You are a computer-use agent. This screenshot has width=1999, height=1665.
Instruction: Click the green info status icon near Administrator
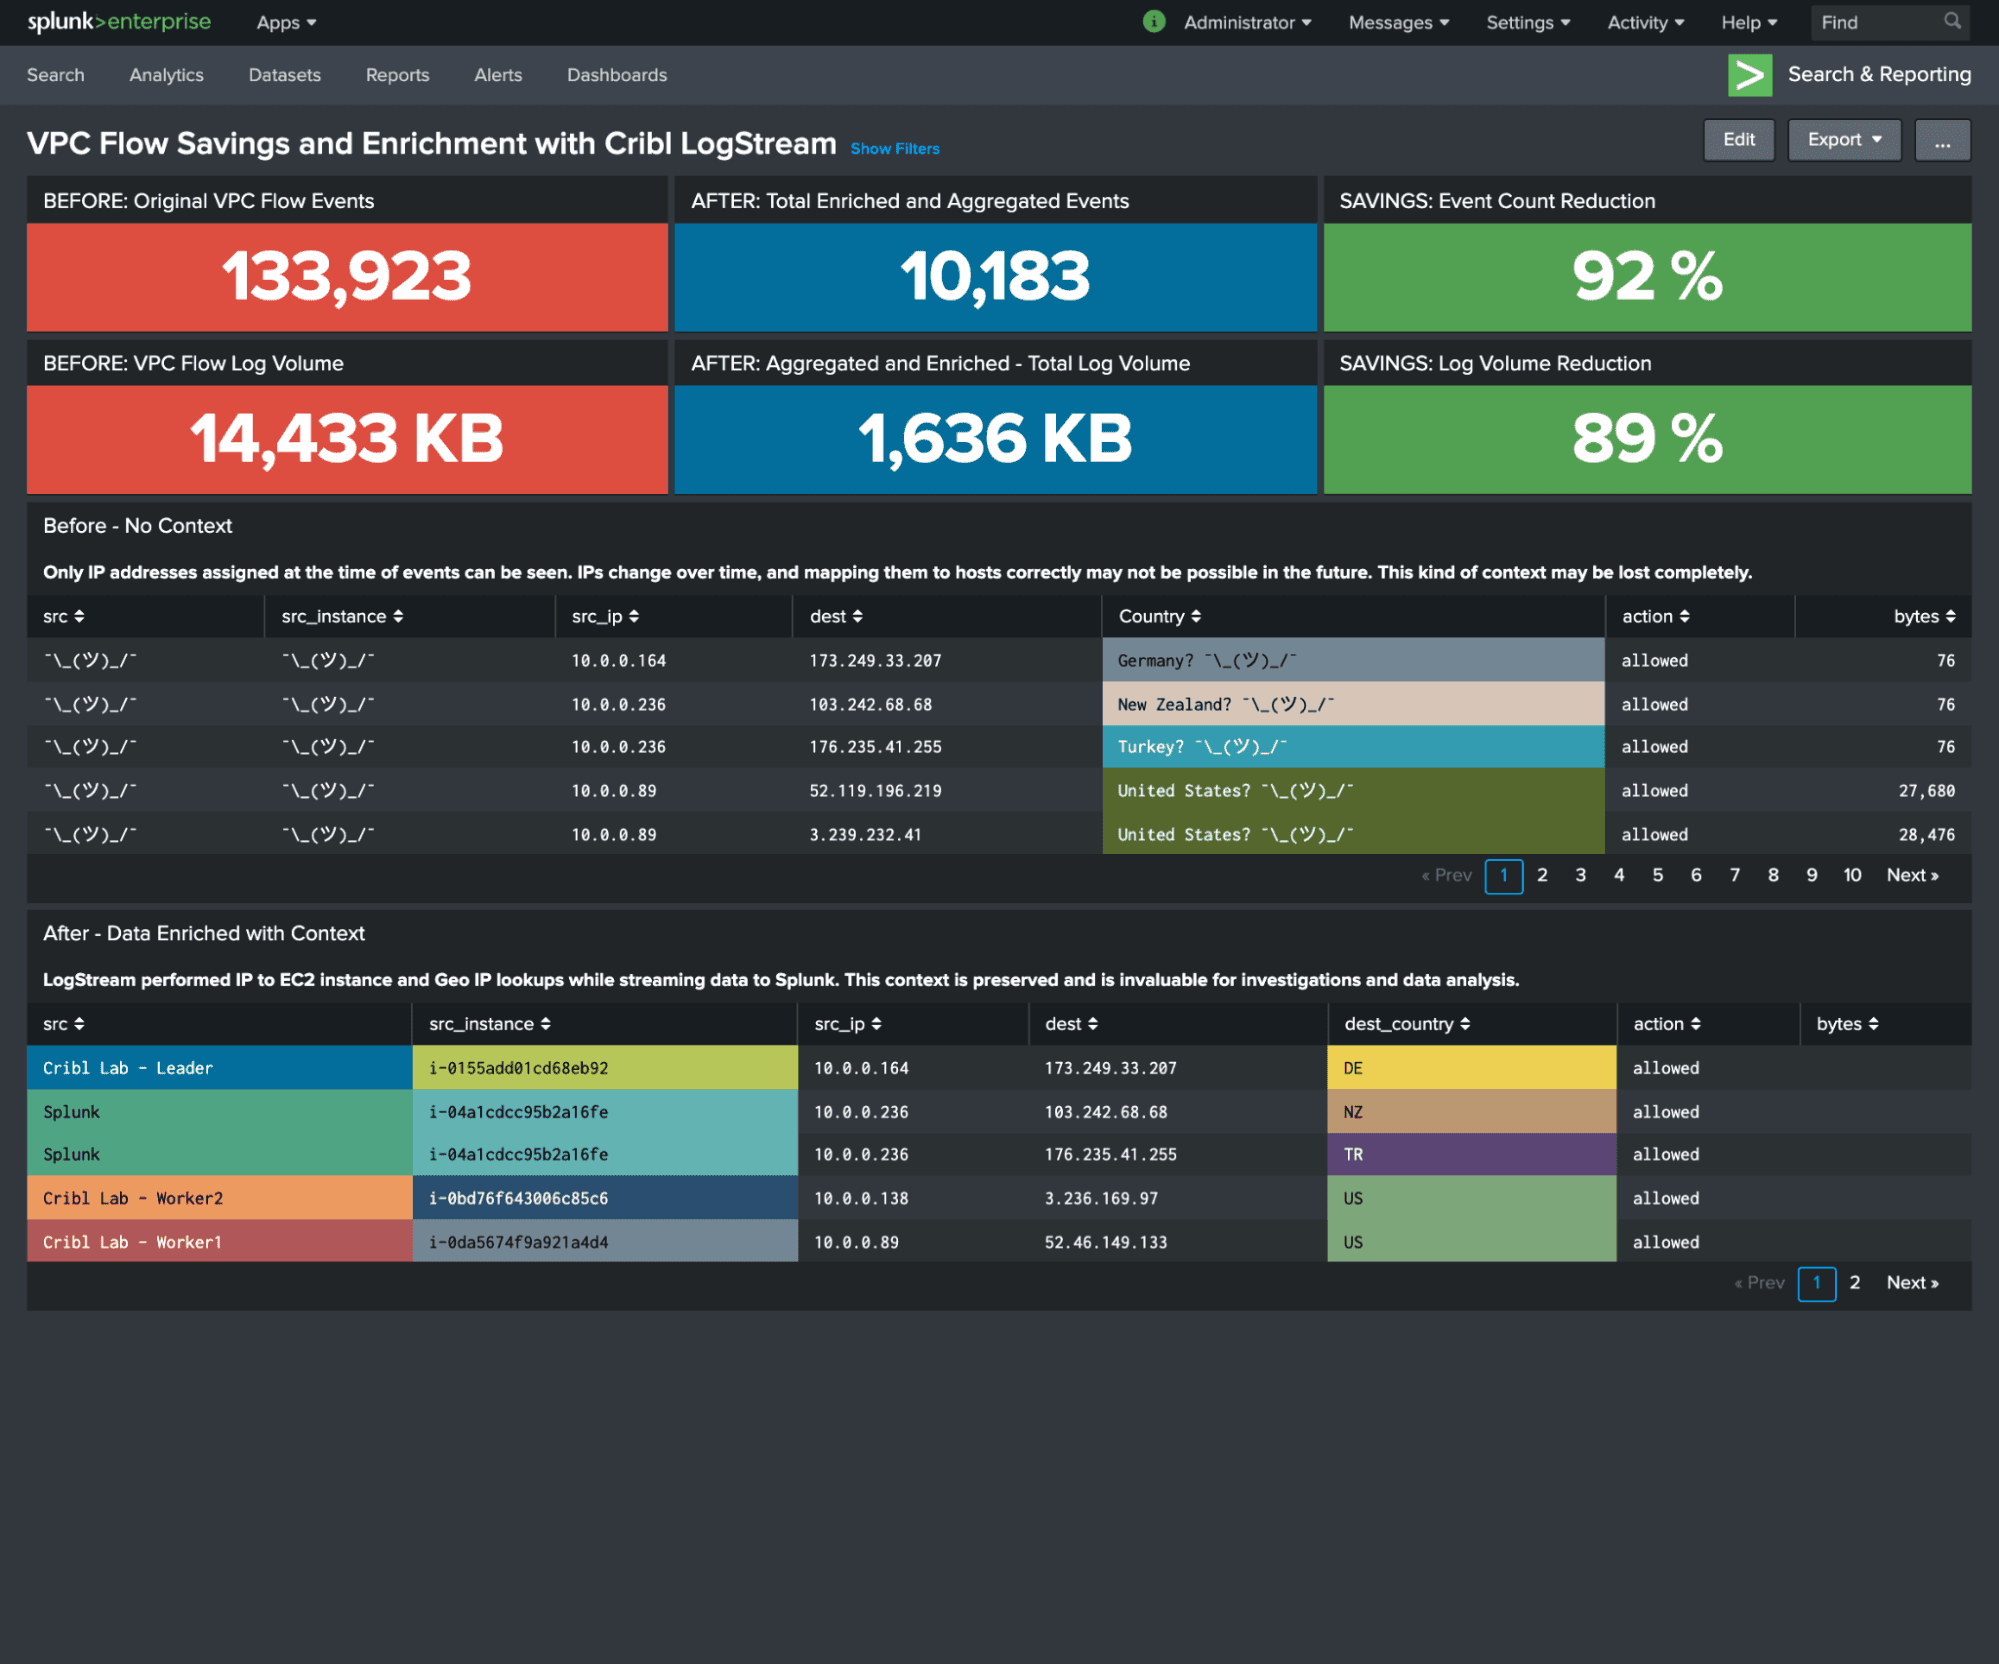tap(1153, 22)
